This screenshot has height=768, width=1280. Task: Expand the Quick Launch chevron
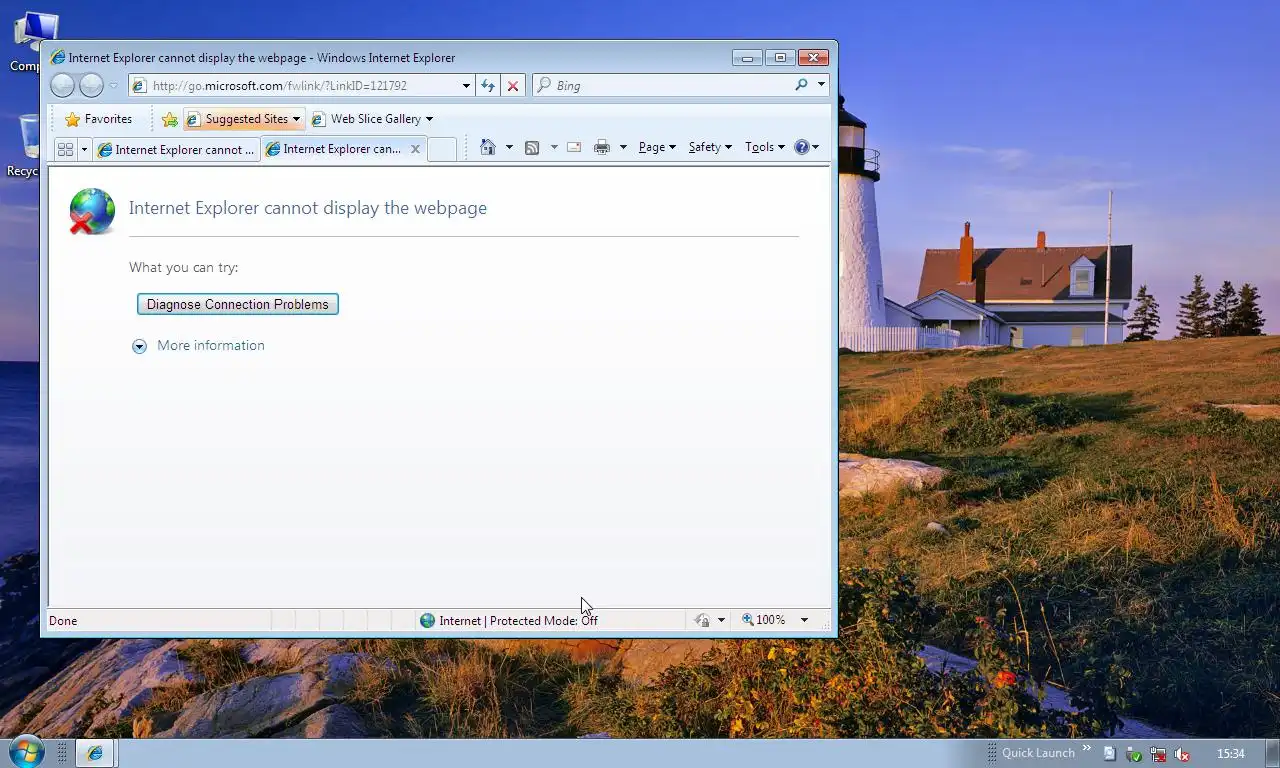coord(1087,749)
